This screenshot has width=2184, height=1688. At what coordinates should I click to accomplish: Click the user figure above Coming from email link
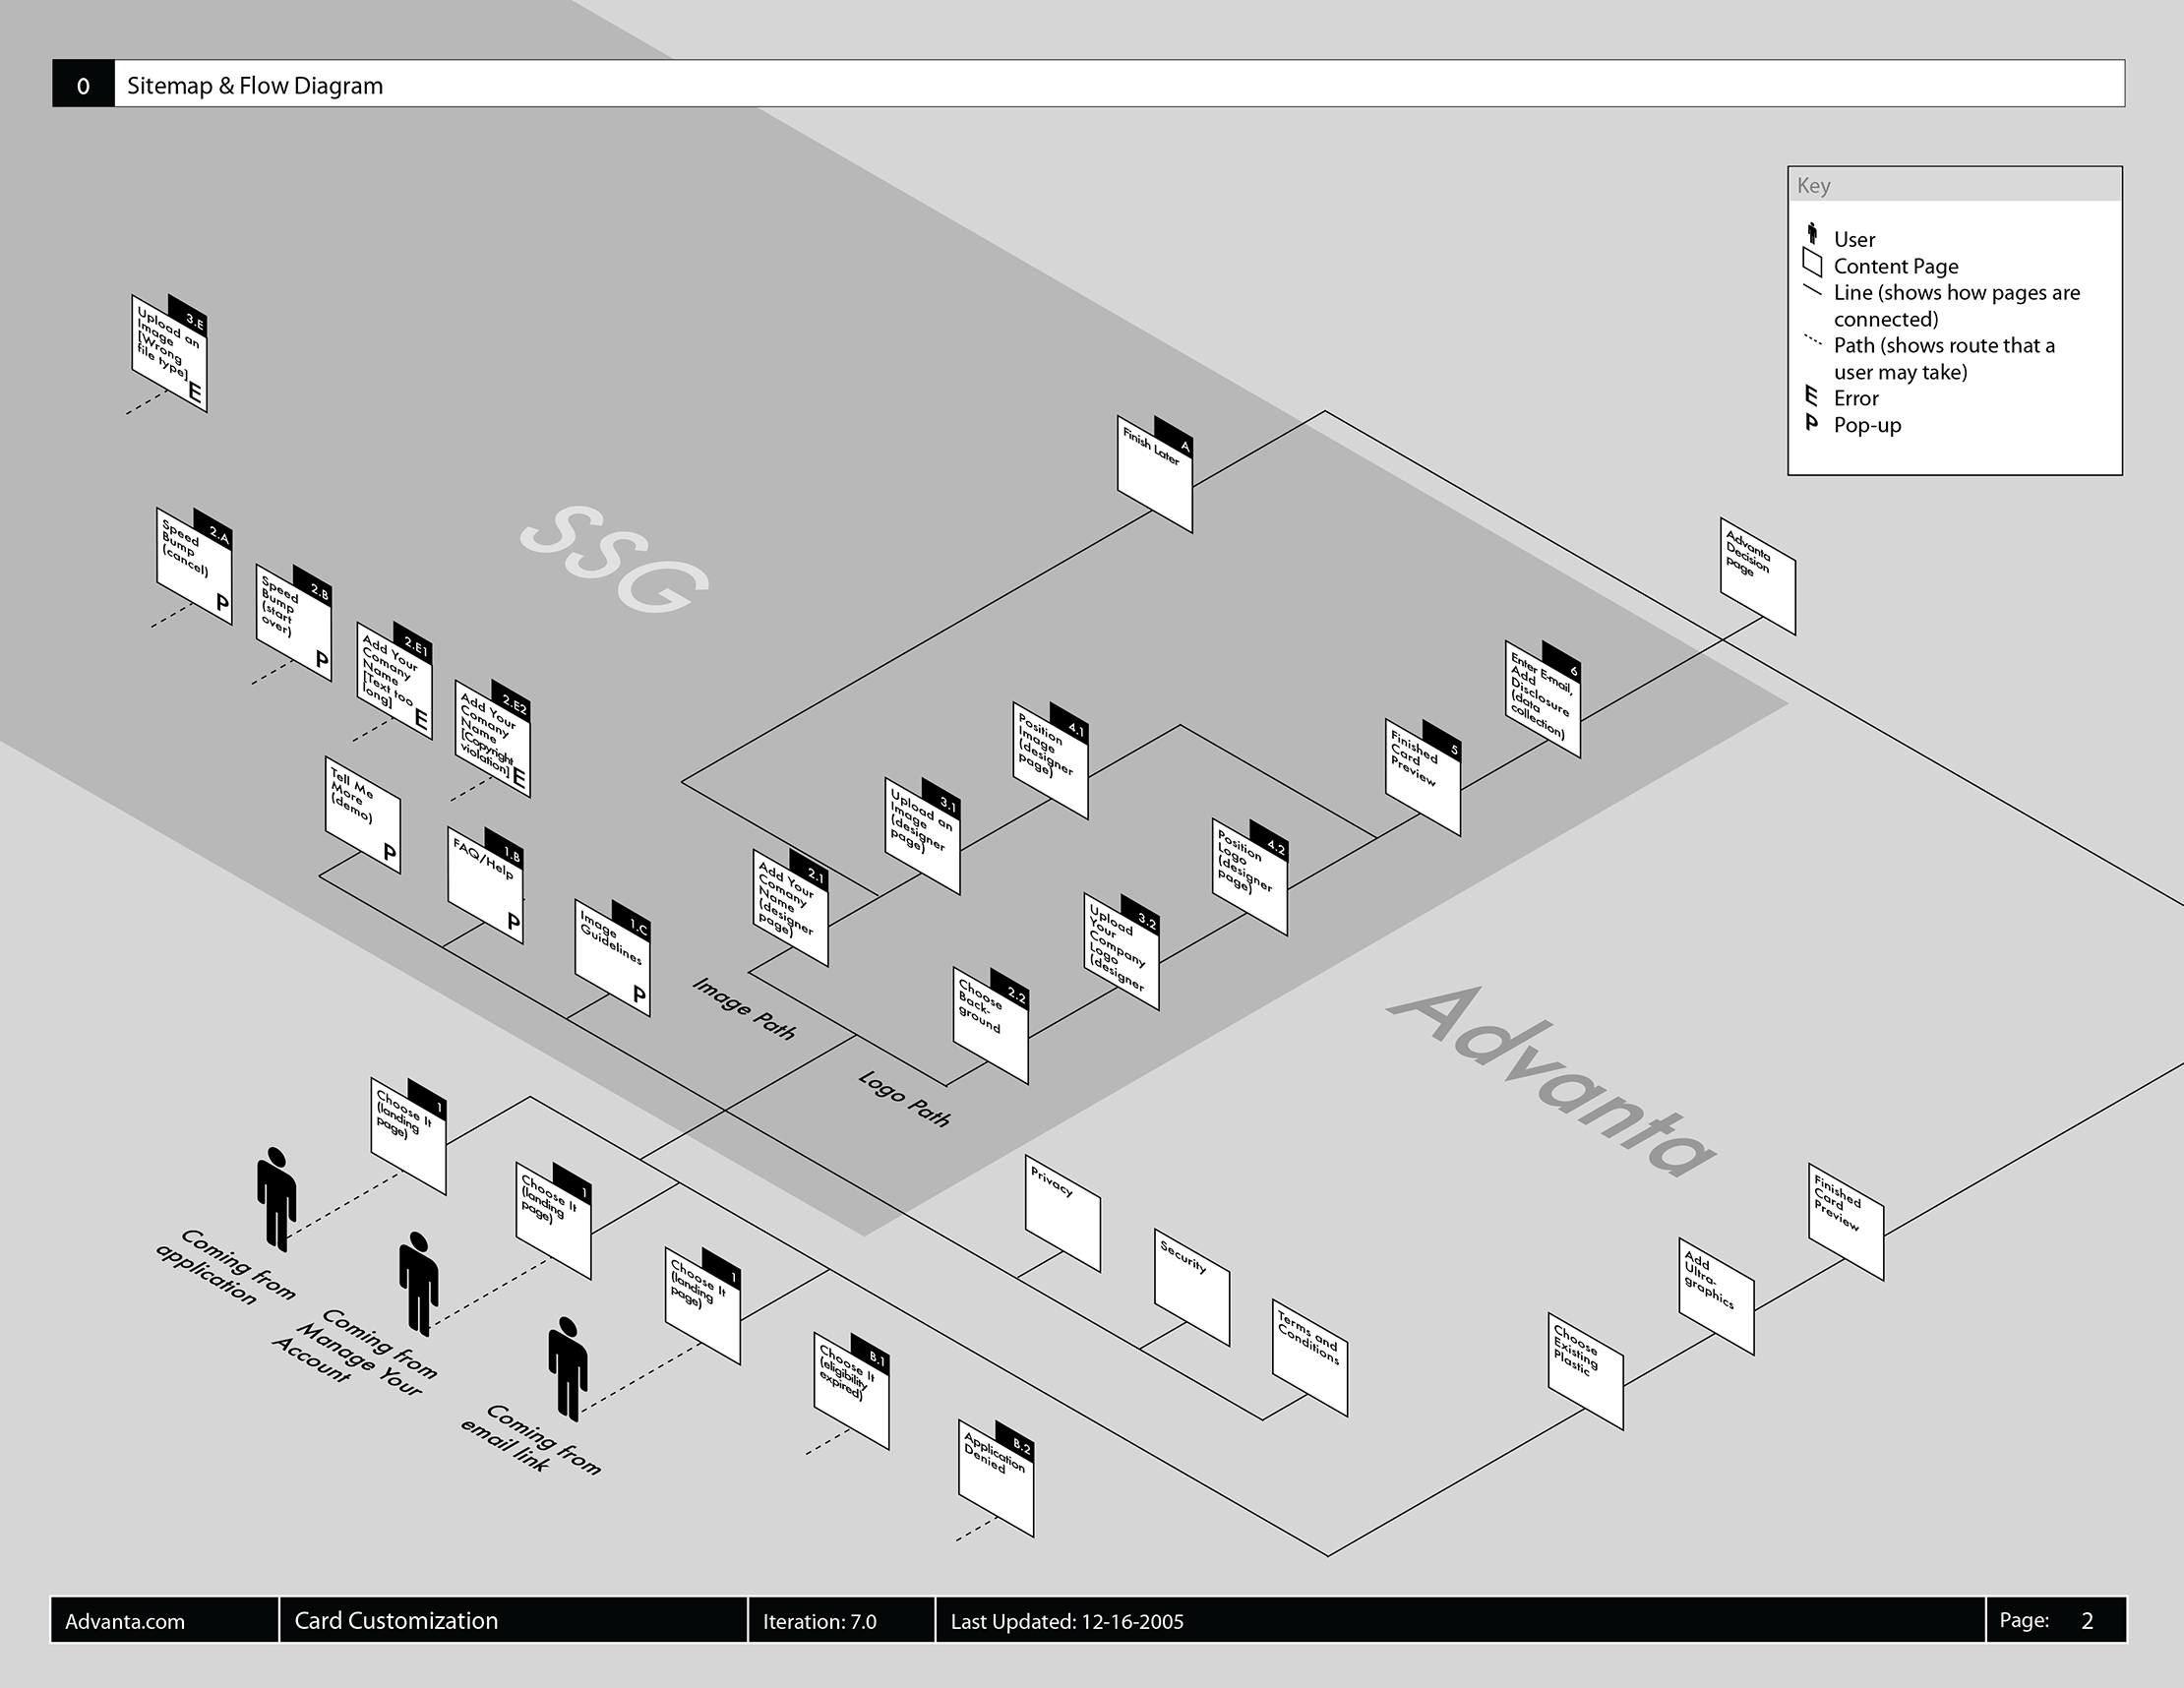(x=568, y=1369)
